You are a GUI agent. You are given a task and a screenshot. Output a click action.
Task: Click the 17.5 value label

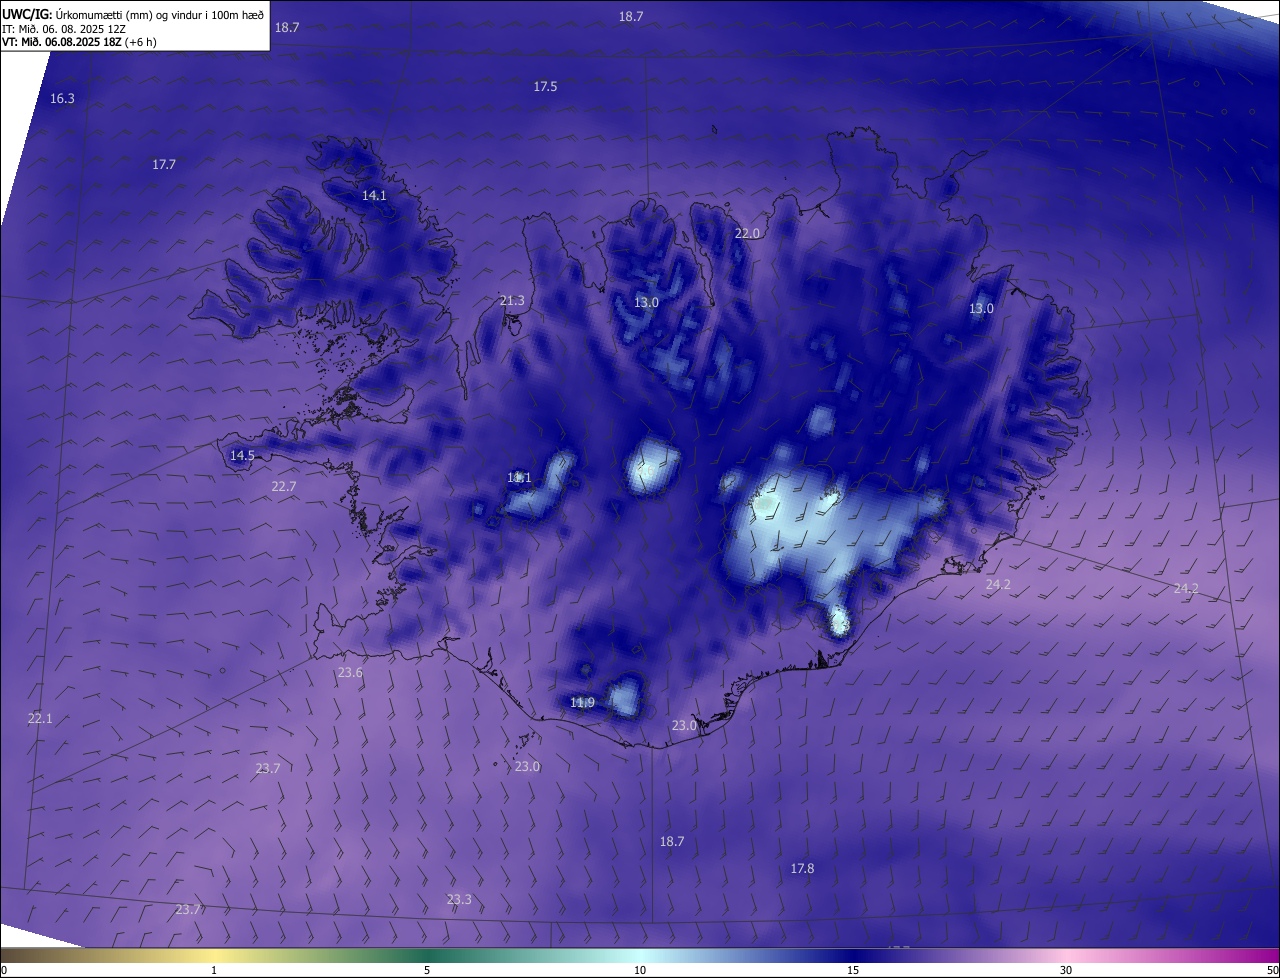545,87
